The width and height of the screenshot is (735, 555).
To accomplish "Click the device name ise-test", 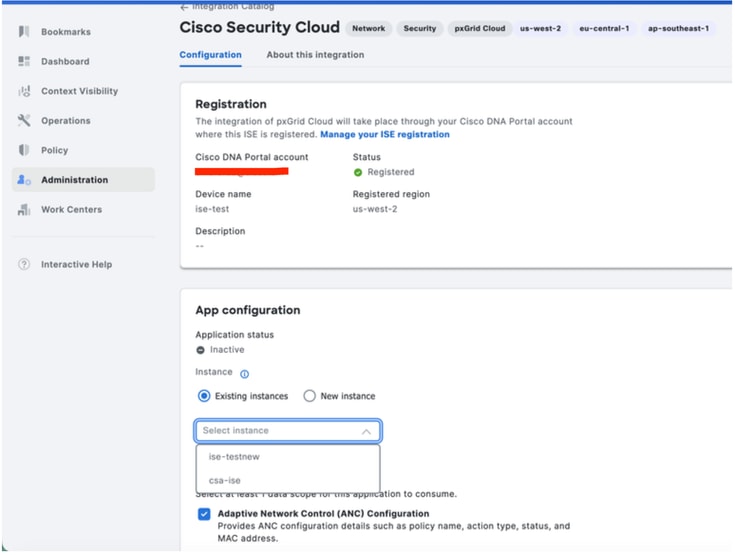I will tap(212, 210).
